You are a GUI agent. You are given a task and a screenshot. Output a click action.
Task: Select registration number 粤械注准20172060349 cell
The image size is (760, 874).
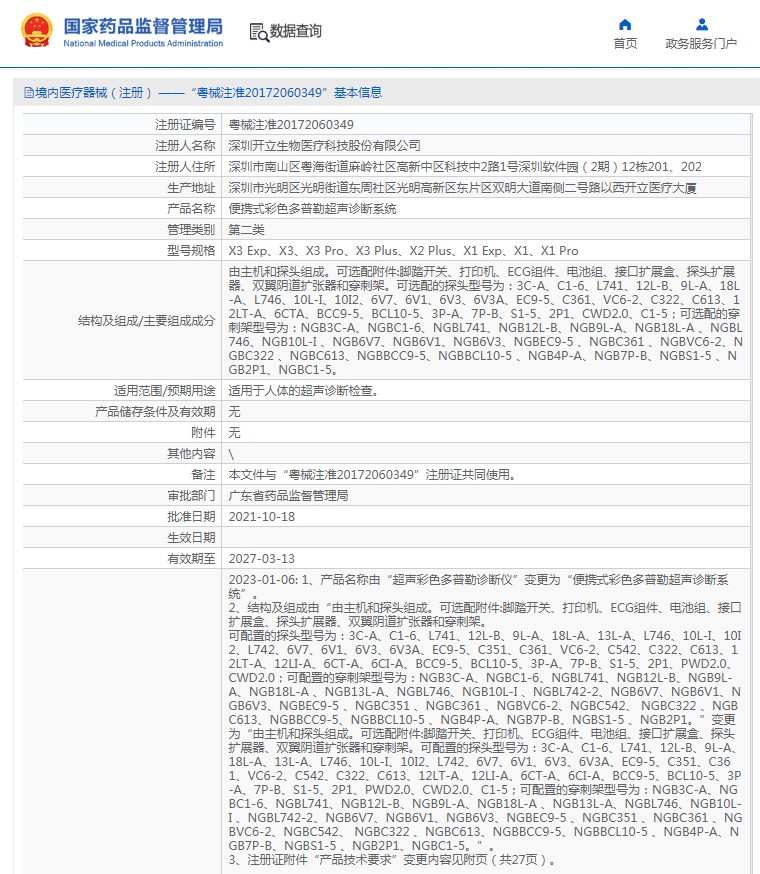(291, 125)
